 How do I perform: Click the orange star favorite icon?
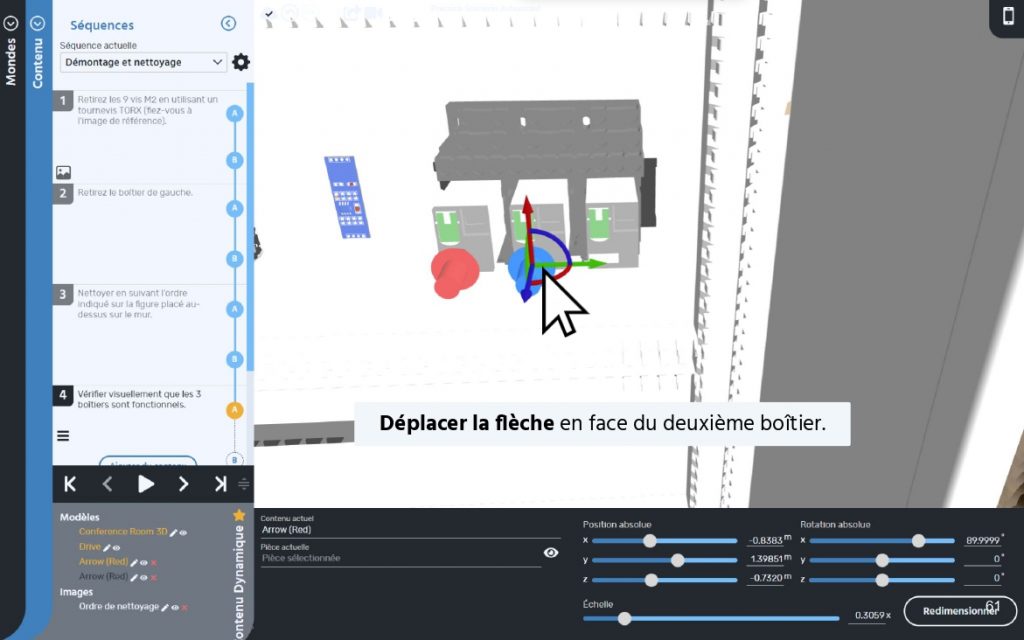point(239,515)
